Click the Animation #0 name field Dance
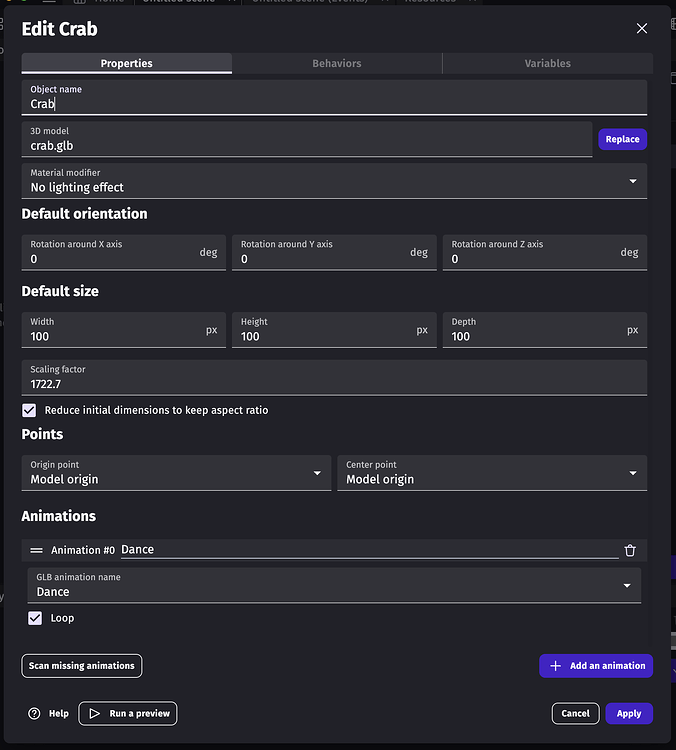The height and width of the screenshot is (750, 676). click(369, 550)
